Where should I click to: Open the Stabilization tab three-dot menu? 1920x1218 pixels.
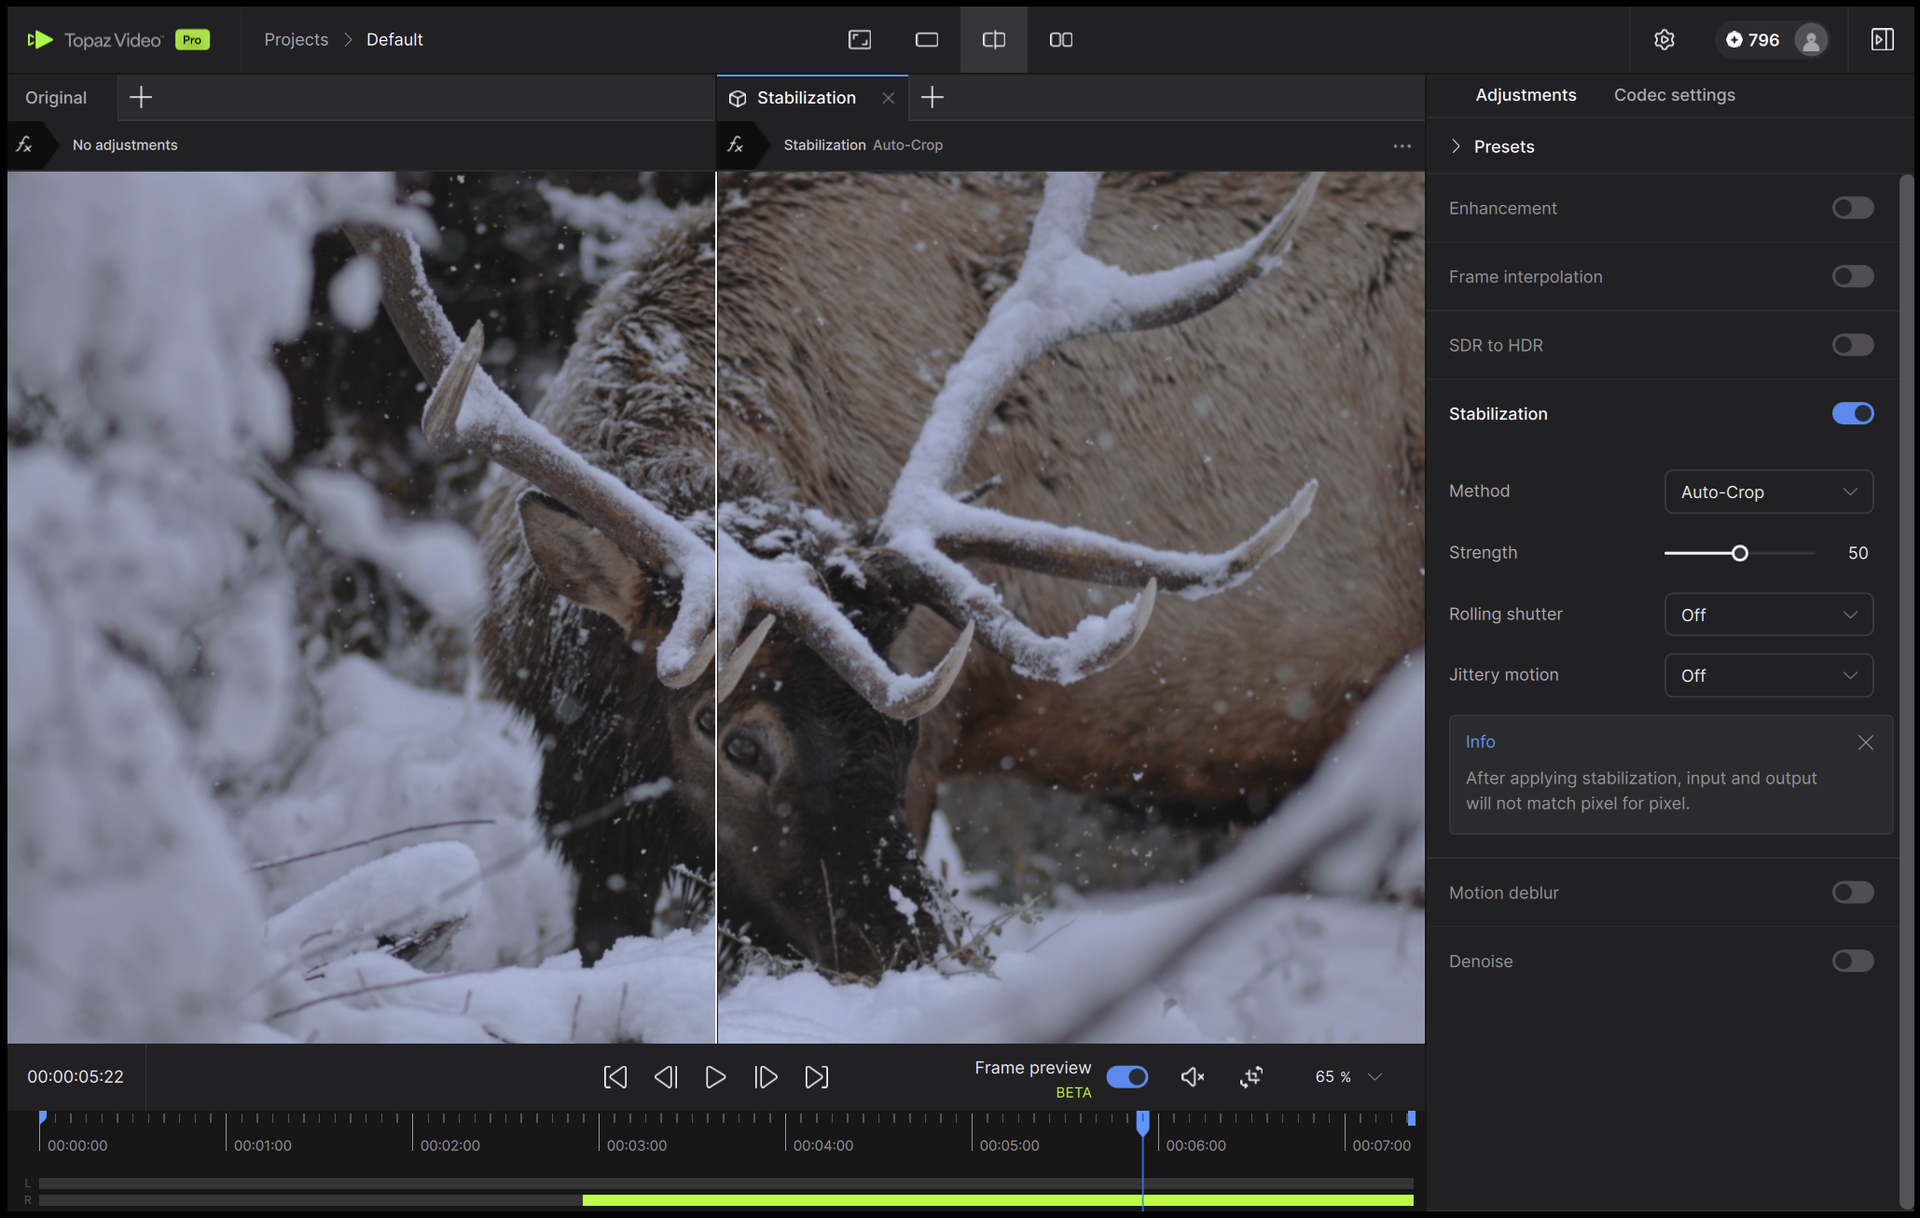[x=1402, y=146]
